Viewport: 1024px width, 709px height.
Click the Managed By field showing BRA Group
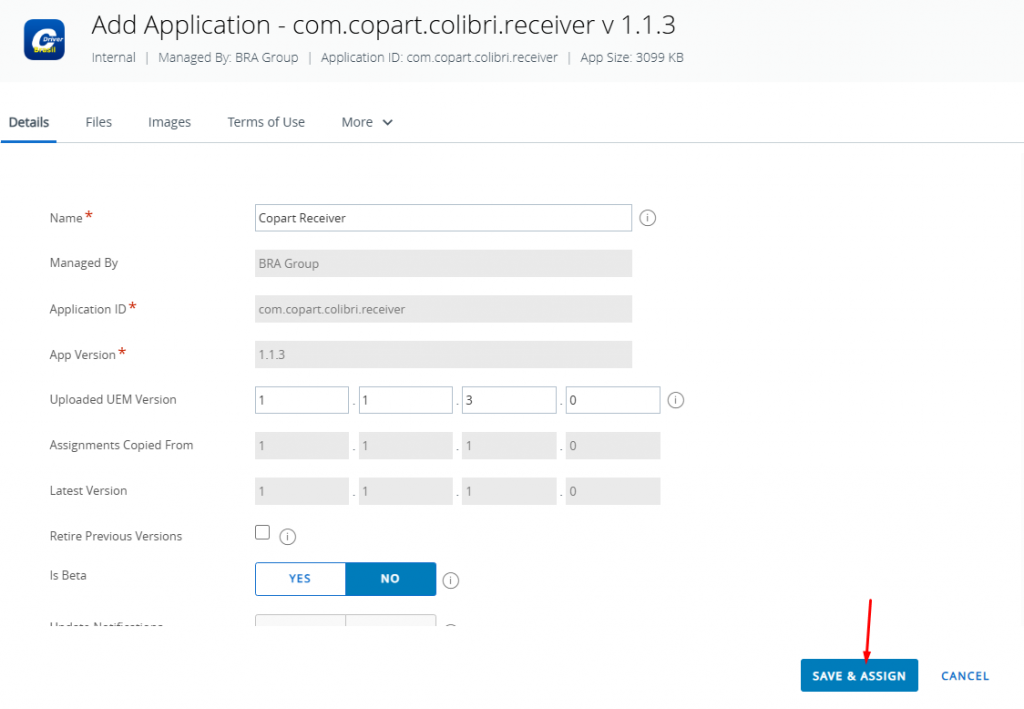pos(443,264)
